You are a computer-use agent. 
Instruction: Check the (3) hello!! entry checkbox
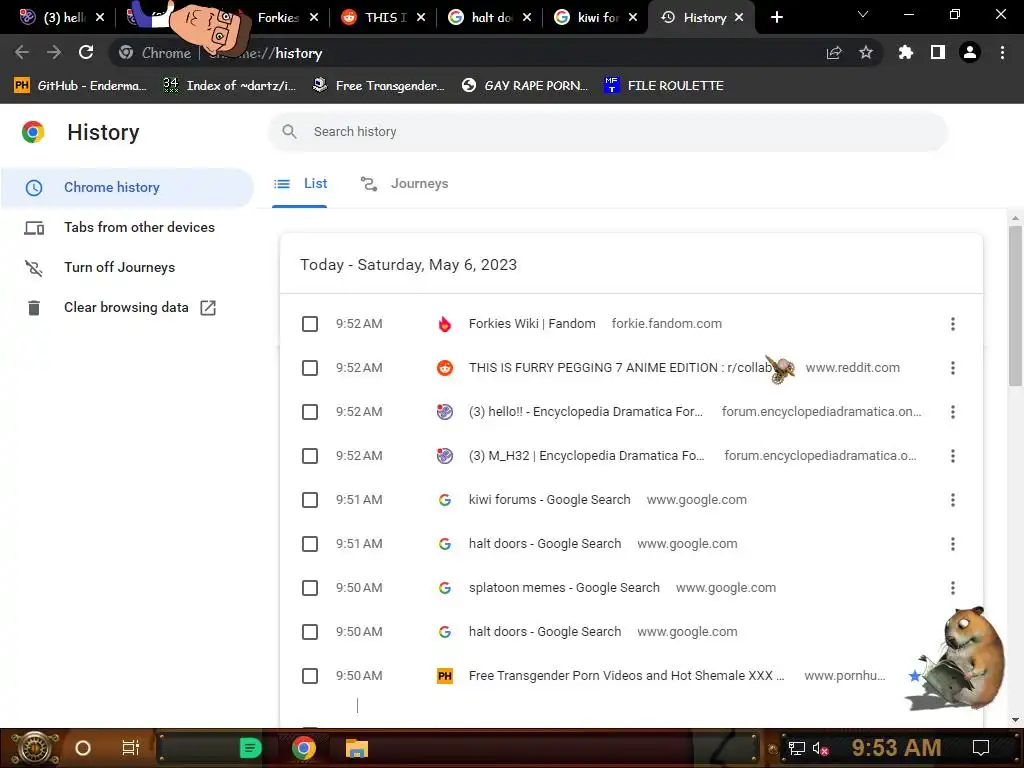click(x=310, y=412)
